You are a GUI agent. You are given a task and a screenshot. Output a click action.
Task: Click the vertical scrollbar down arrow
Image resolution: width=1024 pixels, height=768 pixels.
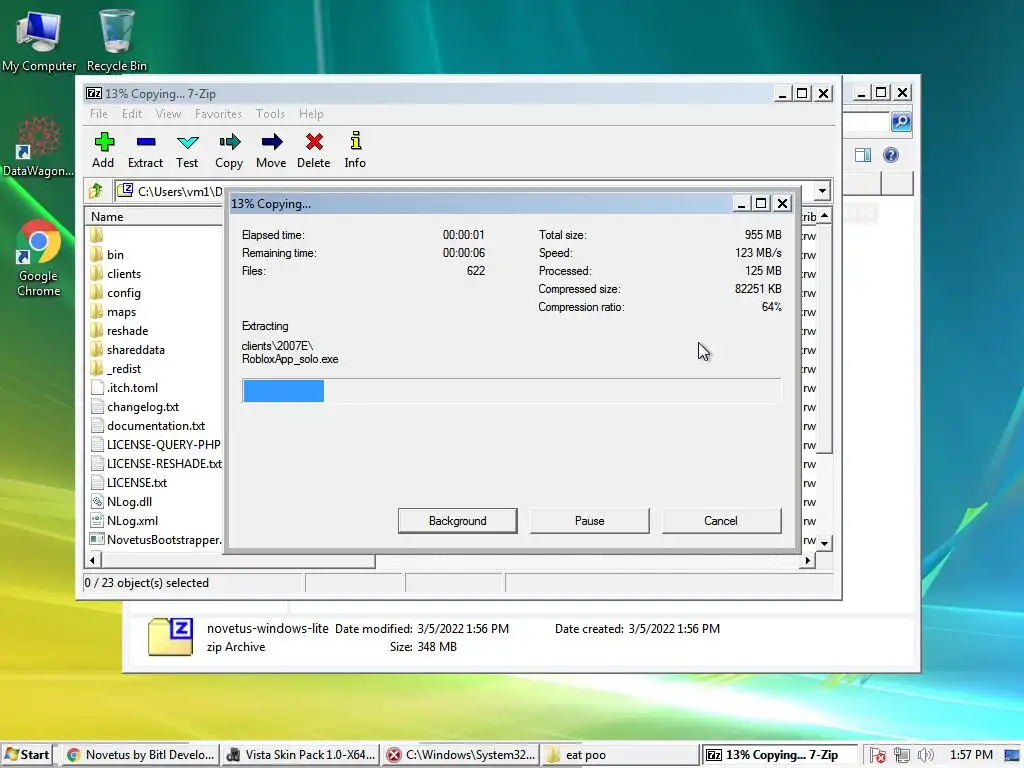tap(825, 543)
